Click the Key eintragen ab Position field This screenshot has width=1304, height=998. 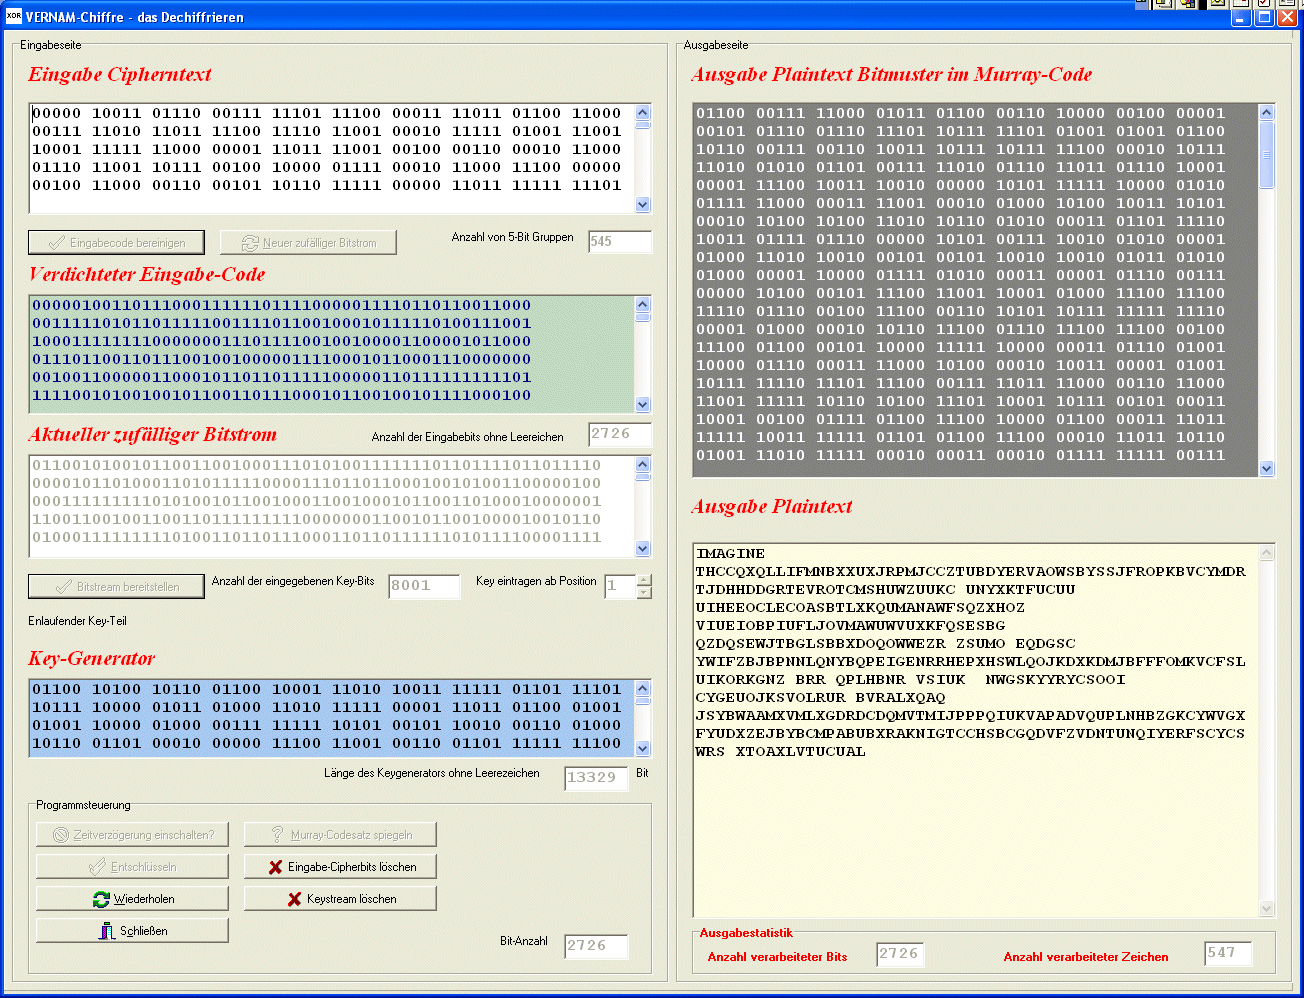[x=620, y=586]
